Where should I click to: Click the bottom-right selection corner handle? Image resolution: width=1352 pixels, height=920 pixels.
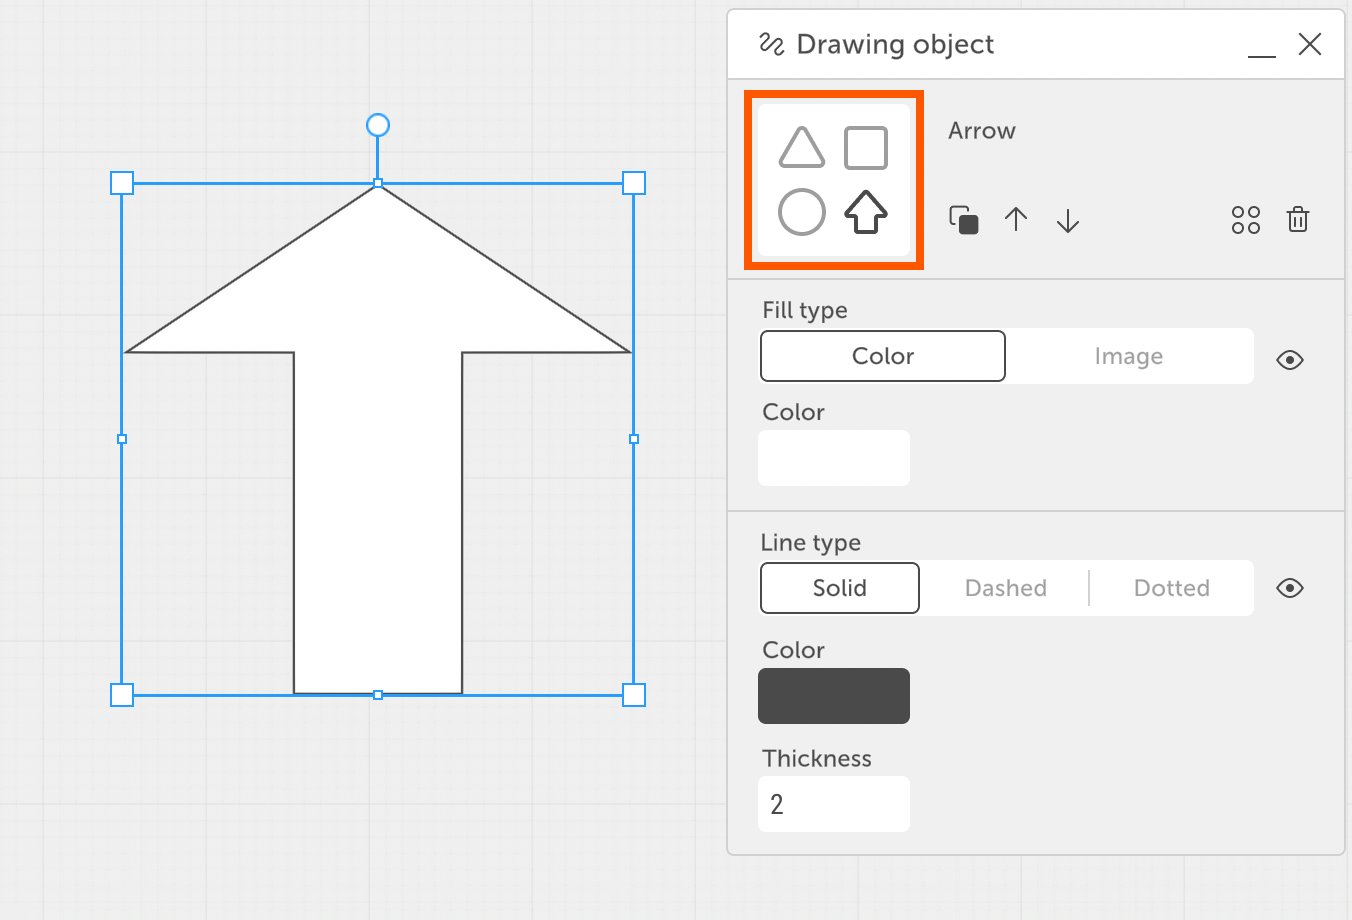point(634,695)
